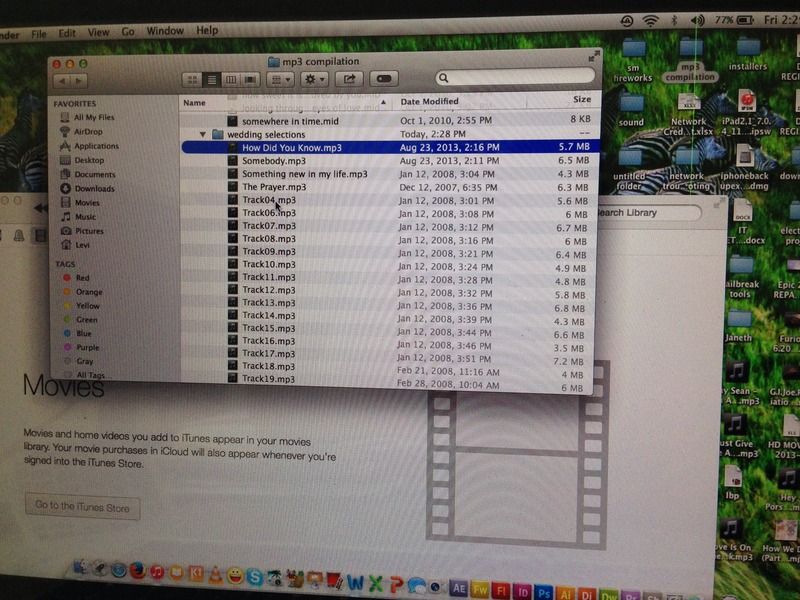The width and height of the screenshot is (800, 600).
Task: Switch Finder to Cover Flow view
Action: [x=250, y=78]
